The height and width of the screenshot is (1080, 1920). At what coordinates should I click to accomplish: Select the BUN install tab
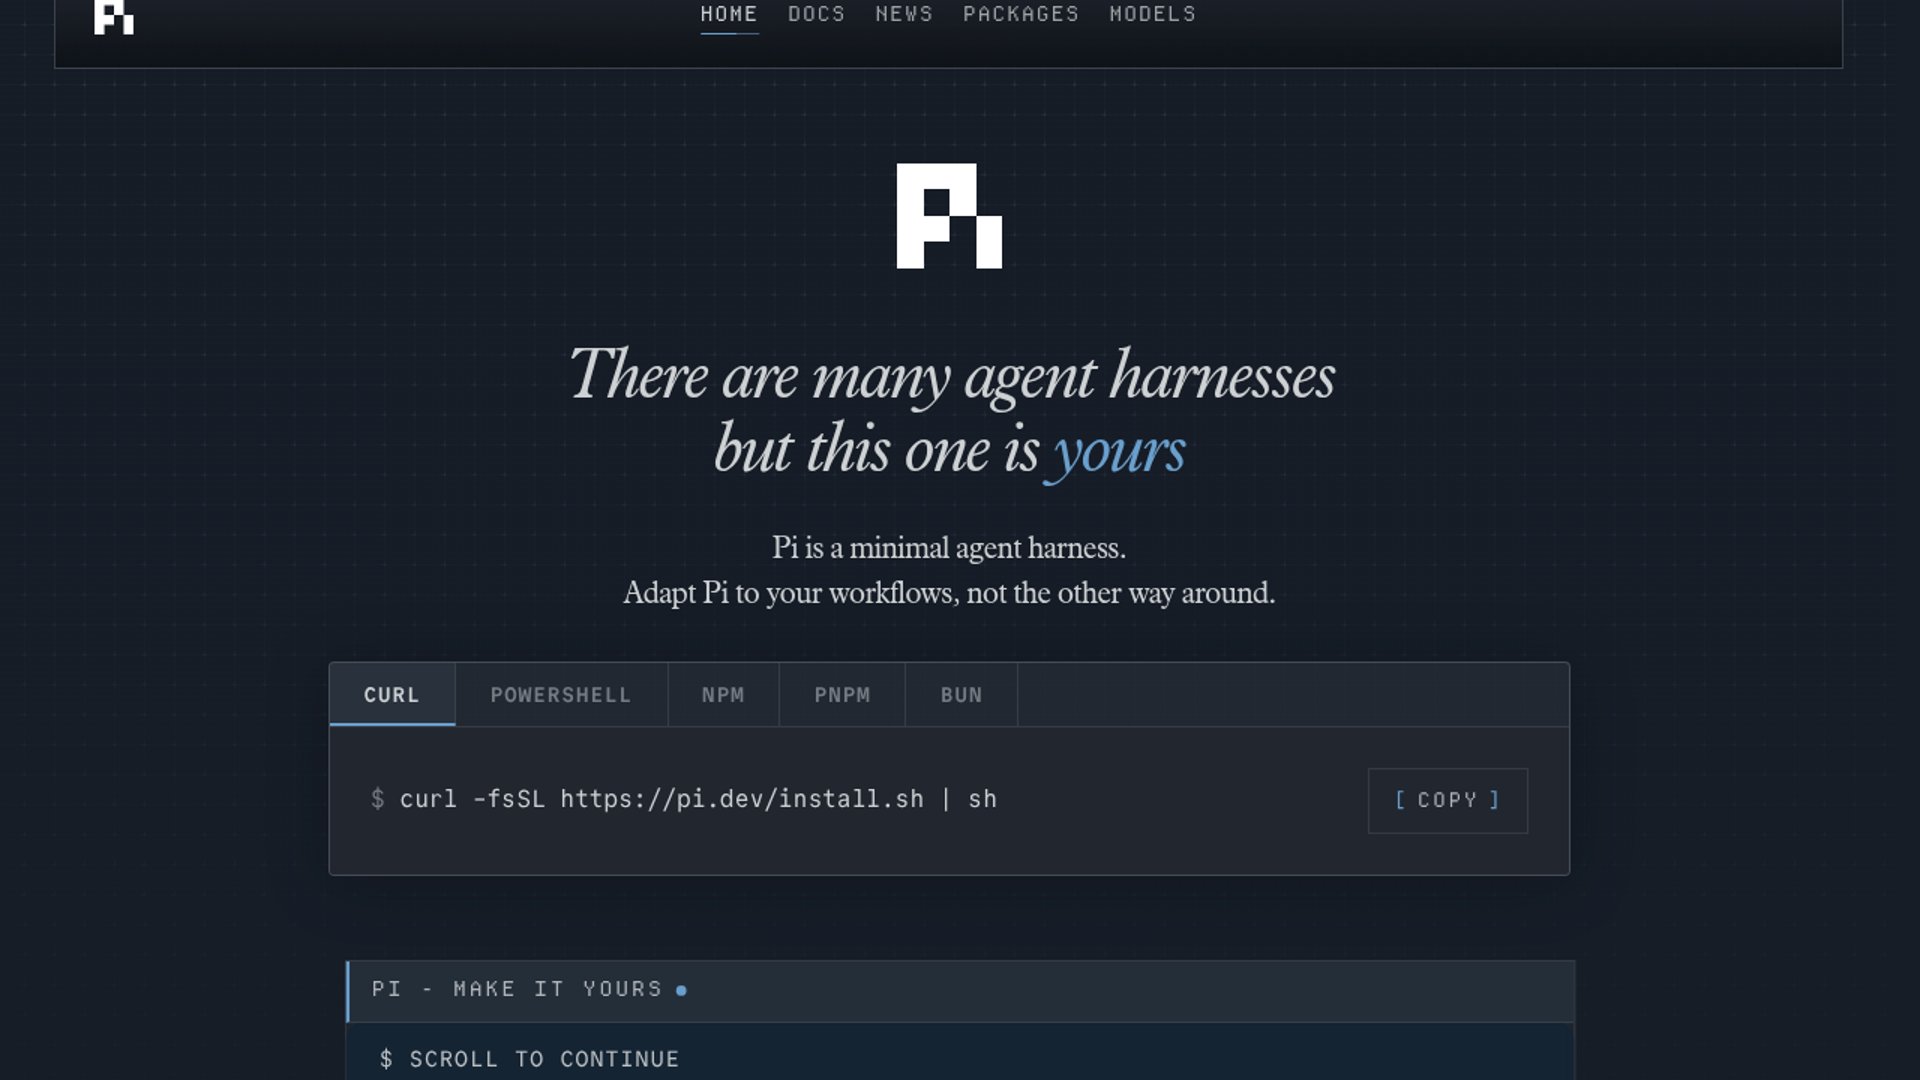pyautogui.click(x=961, y=695)
